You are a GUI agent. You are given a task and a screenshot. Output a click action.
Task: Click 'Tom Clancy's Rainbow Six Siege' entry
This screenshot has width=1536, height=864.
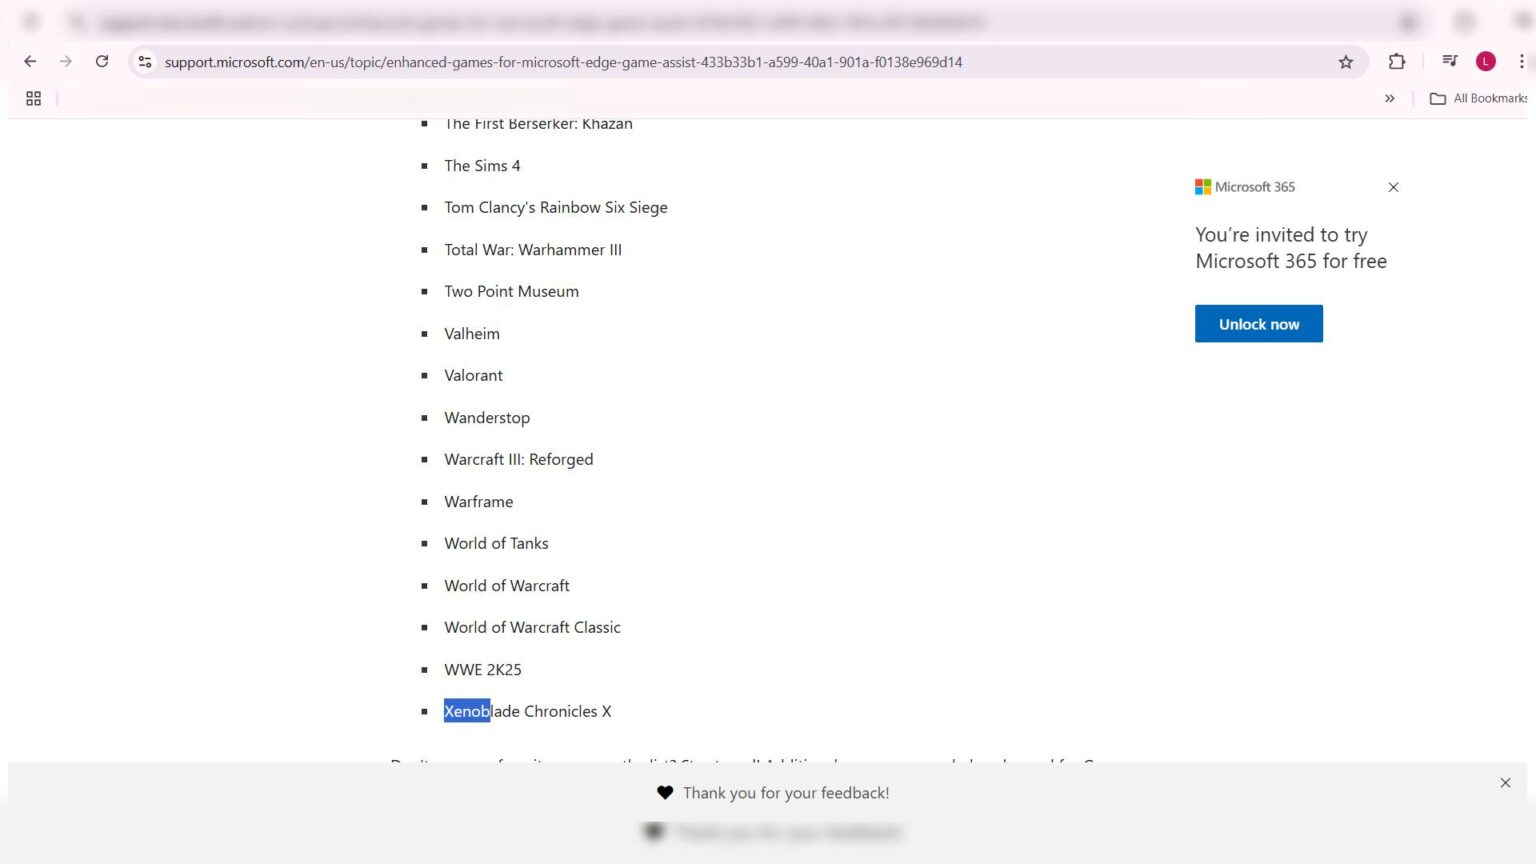(556, 208)
